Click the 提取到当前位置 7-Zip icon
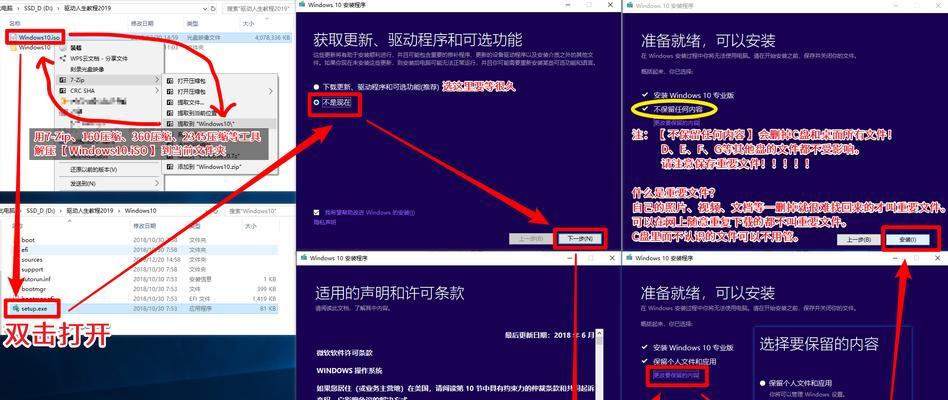 [170, 112]
